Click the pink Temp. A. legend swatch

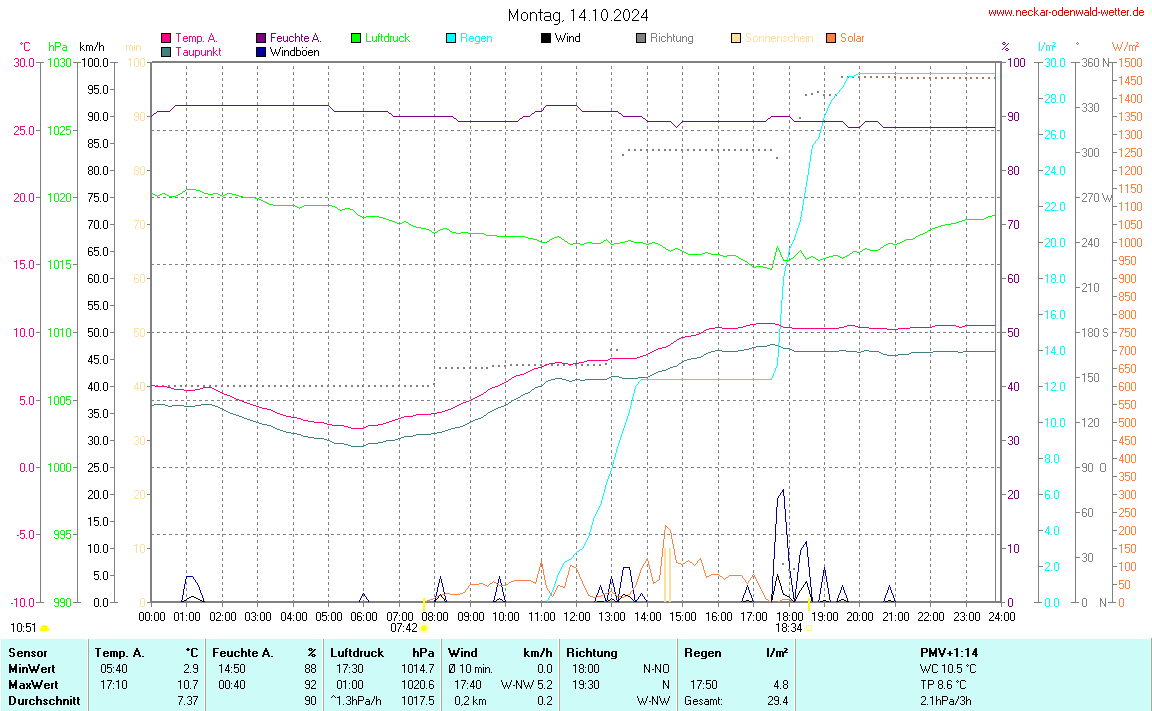point(166,38)
